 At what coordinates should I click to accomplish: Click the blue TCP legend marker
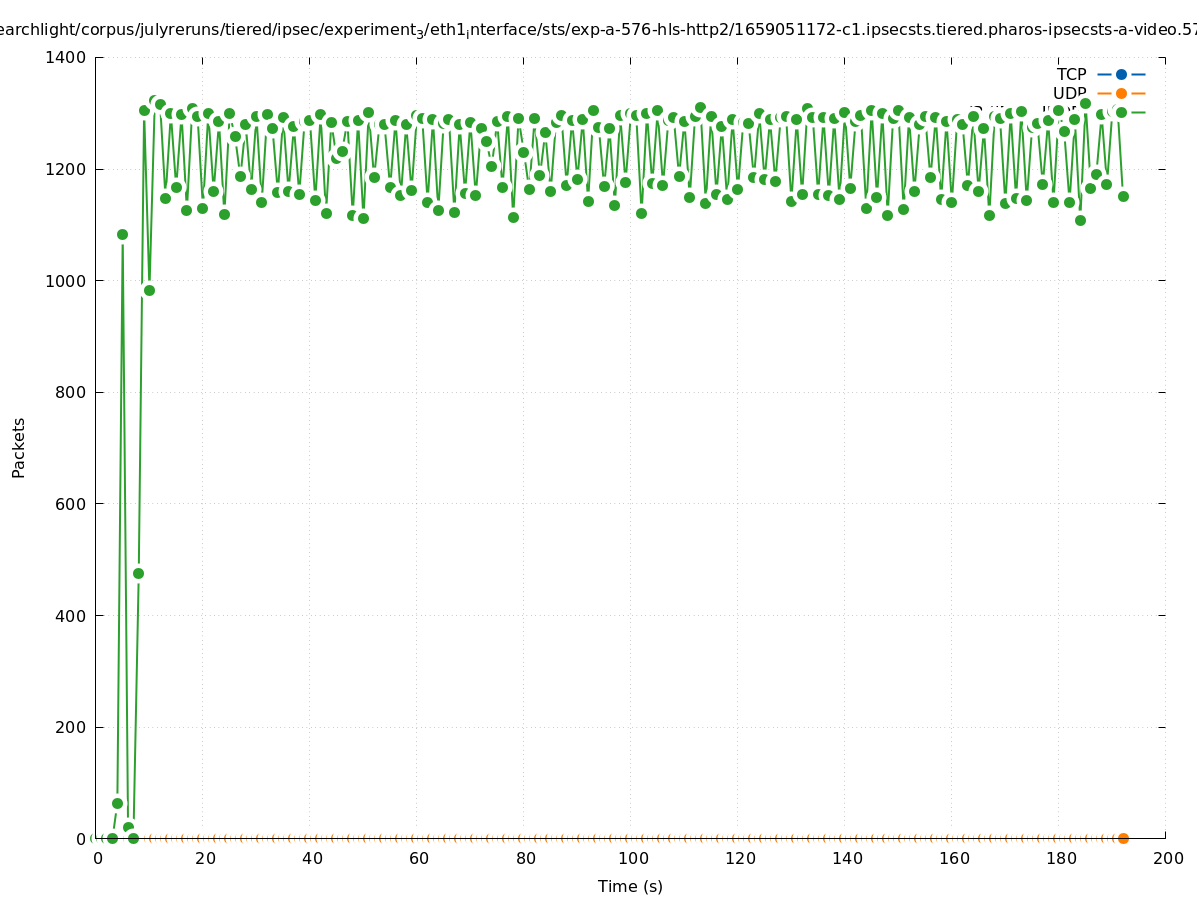1121,74
